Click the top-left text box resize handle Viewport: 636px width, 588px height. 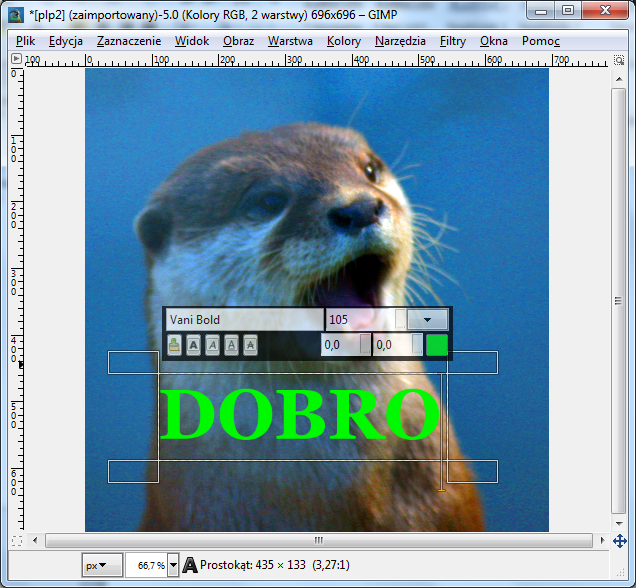133,363
